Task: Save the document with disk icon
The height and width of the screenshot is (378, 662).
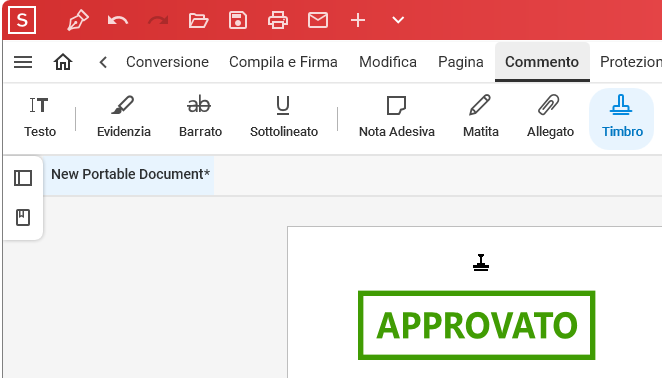Action: tap(238, 20)
